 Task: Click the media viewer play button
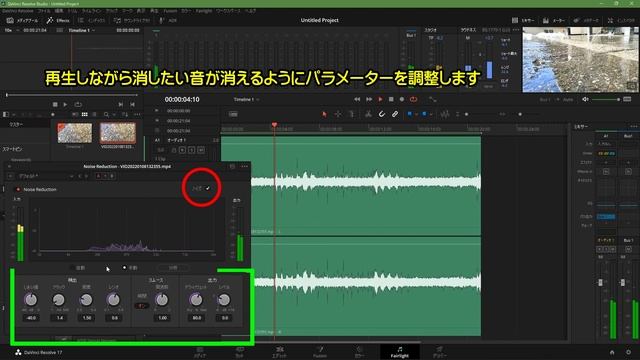point(65,104)
